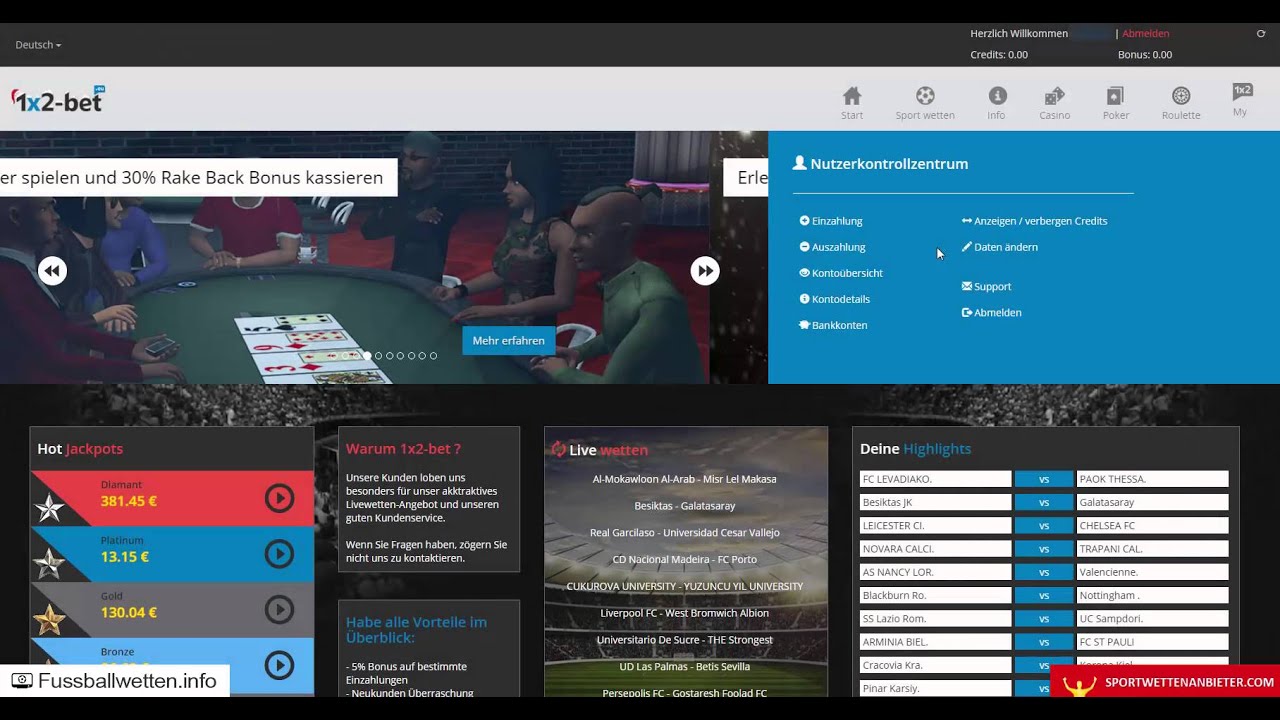The width and height of the screenshot is (1280, 720).
Task: Click the Mehr erfahren button
Action: 508,341
